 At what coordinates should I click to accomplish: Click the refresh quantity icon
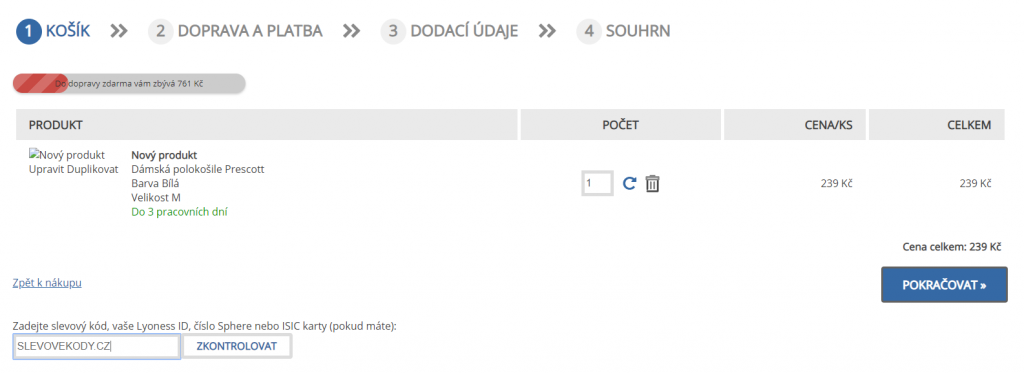629,184
